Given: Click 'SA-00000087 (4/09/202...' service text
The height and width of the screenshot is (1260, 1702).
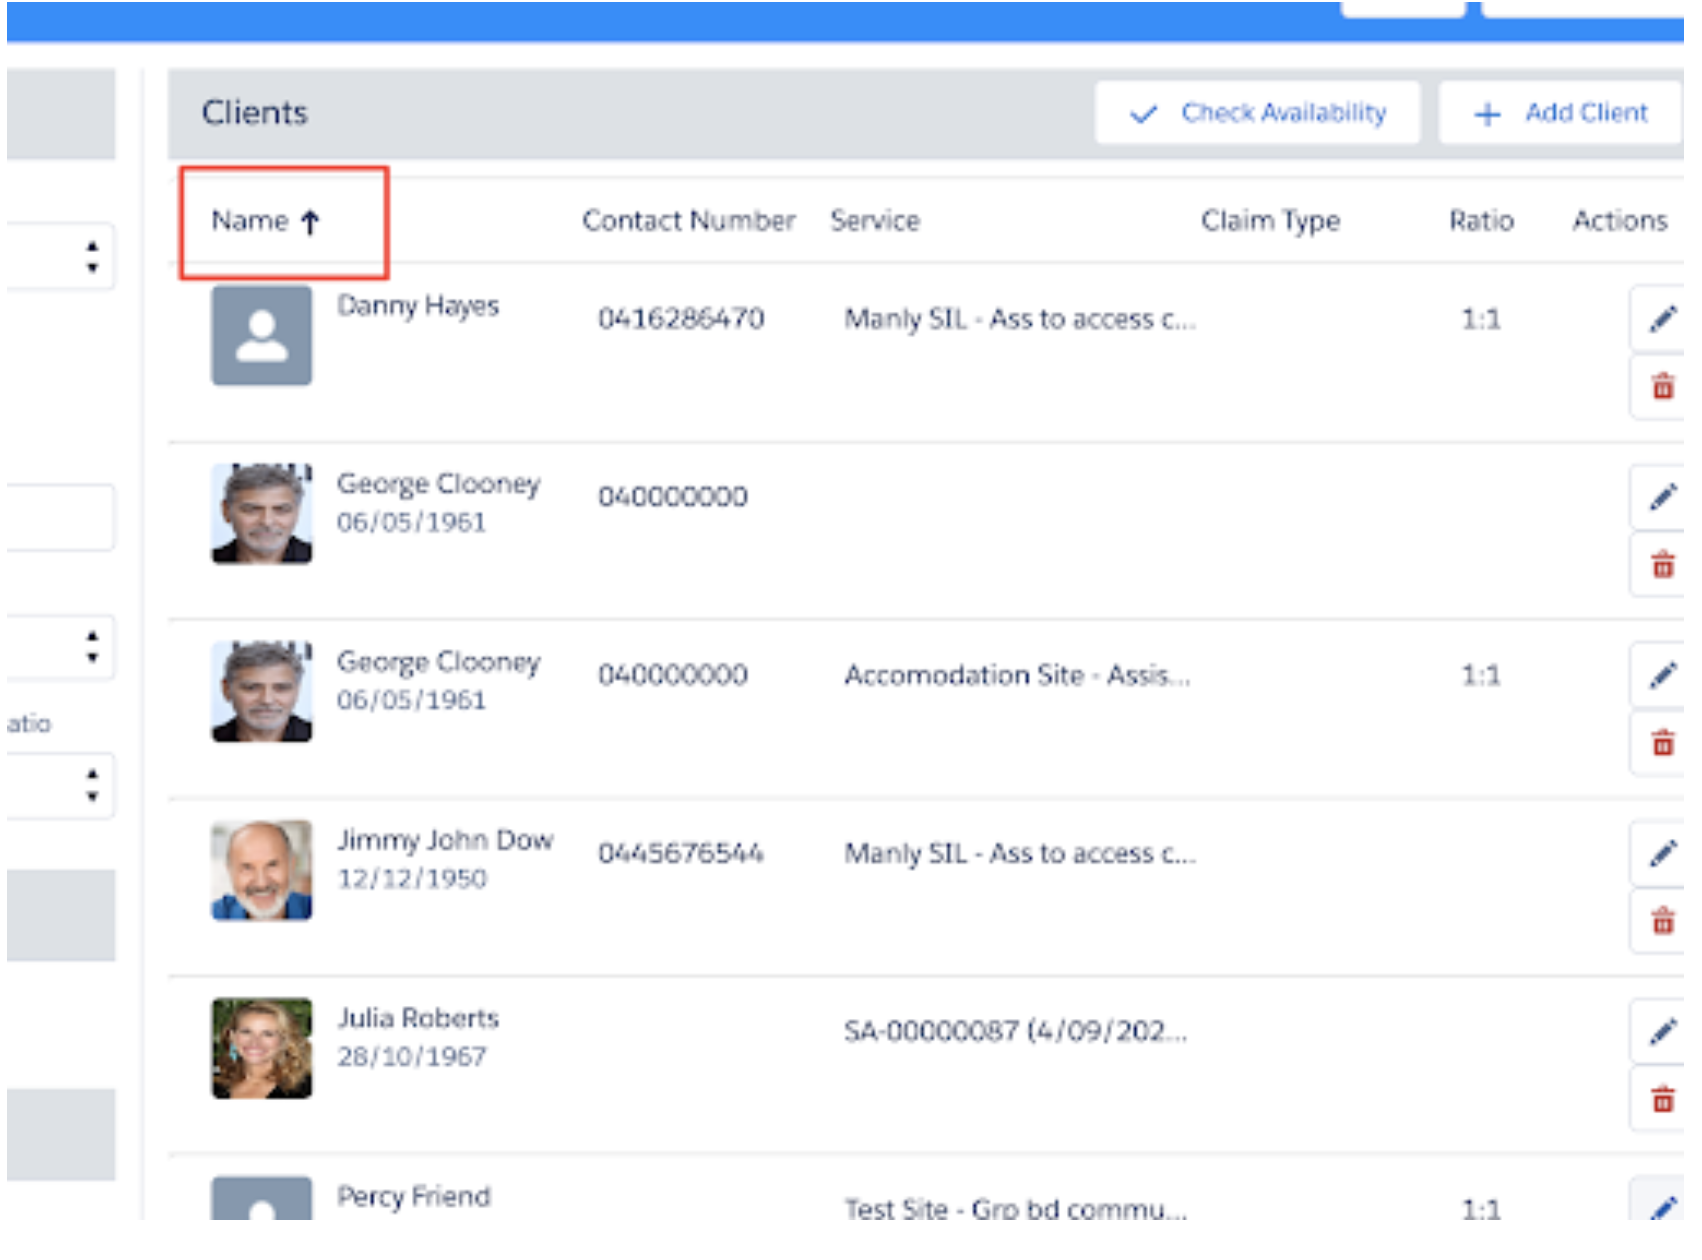Looking at the screenshot, I should pos(1016,1031).
